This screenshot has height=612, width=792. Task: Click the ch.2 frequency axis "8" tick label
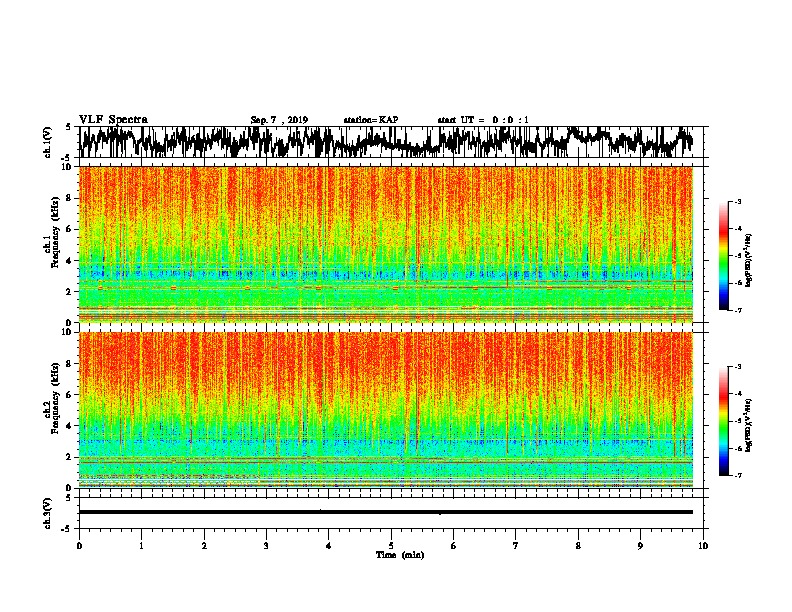click(71, 364)
